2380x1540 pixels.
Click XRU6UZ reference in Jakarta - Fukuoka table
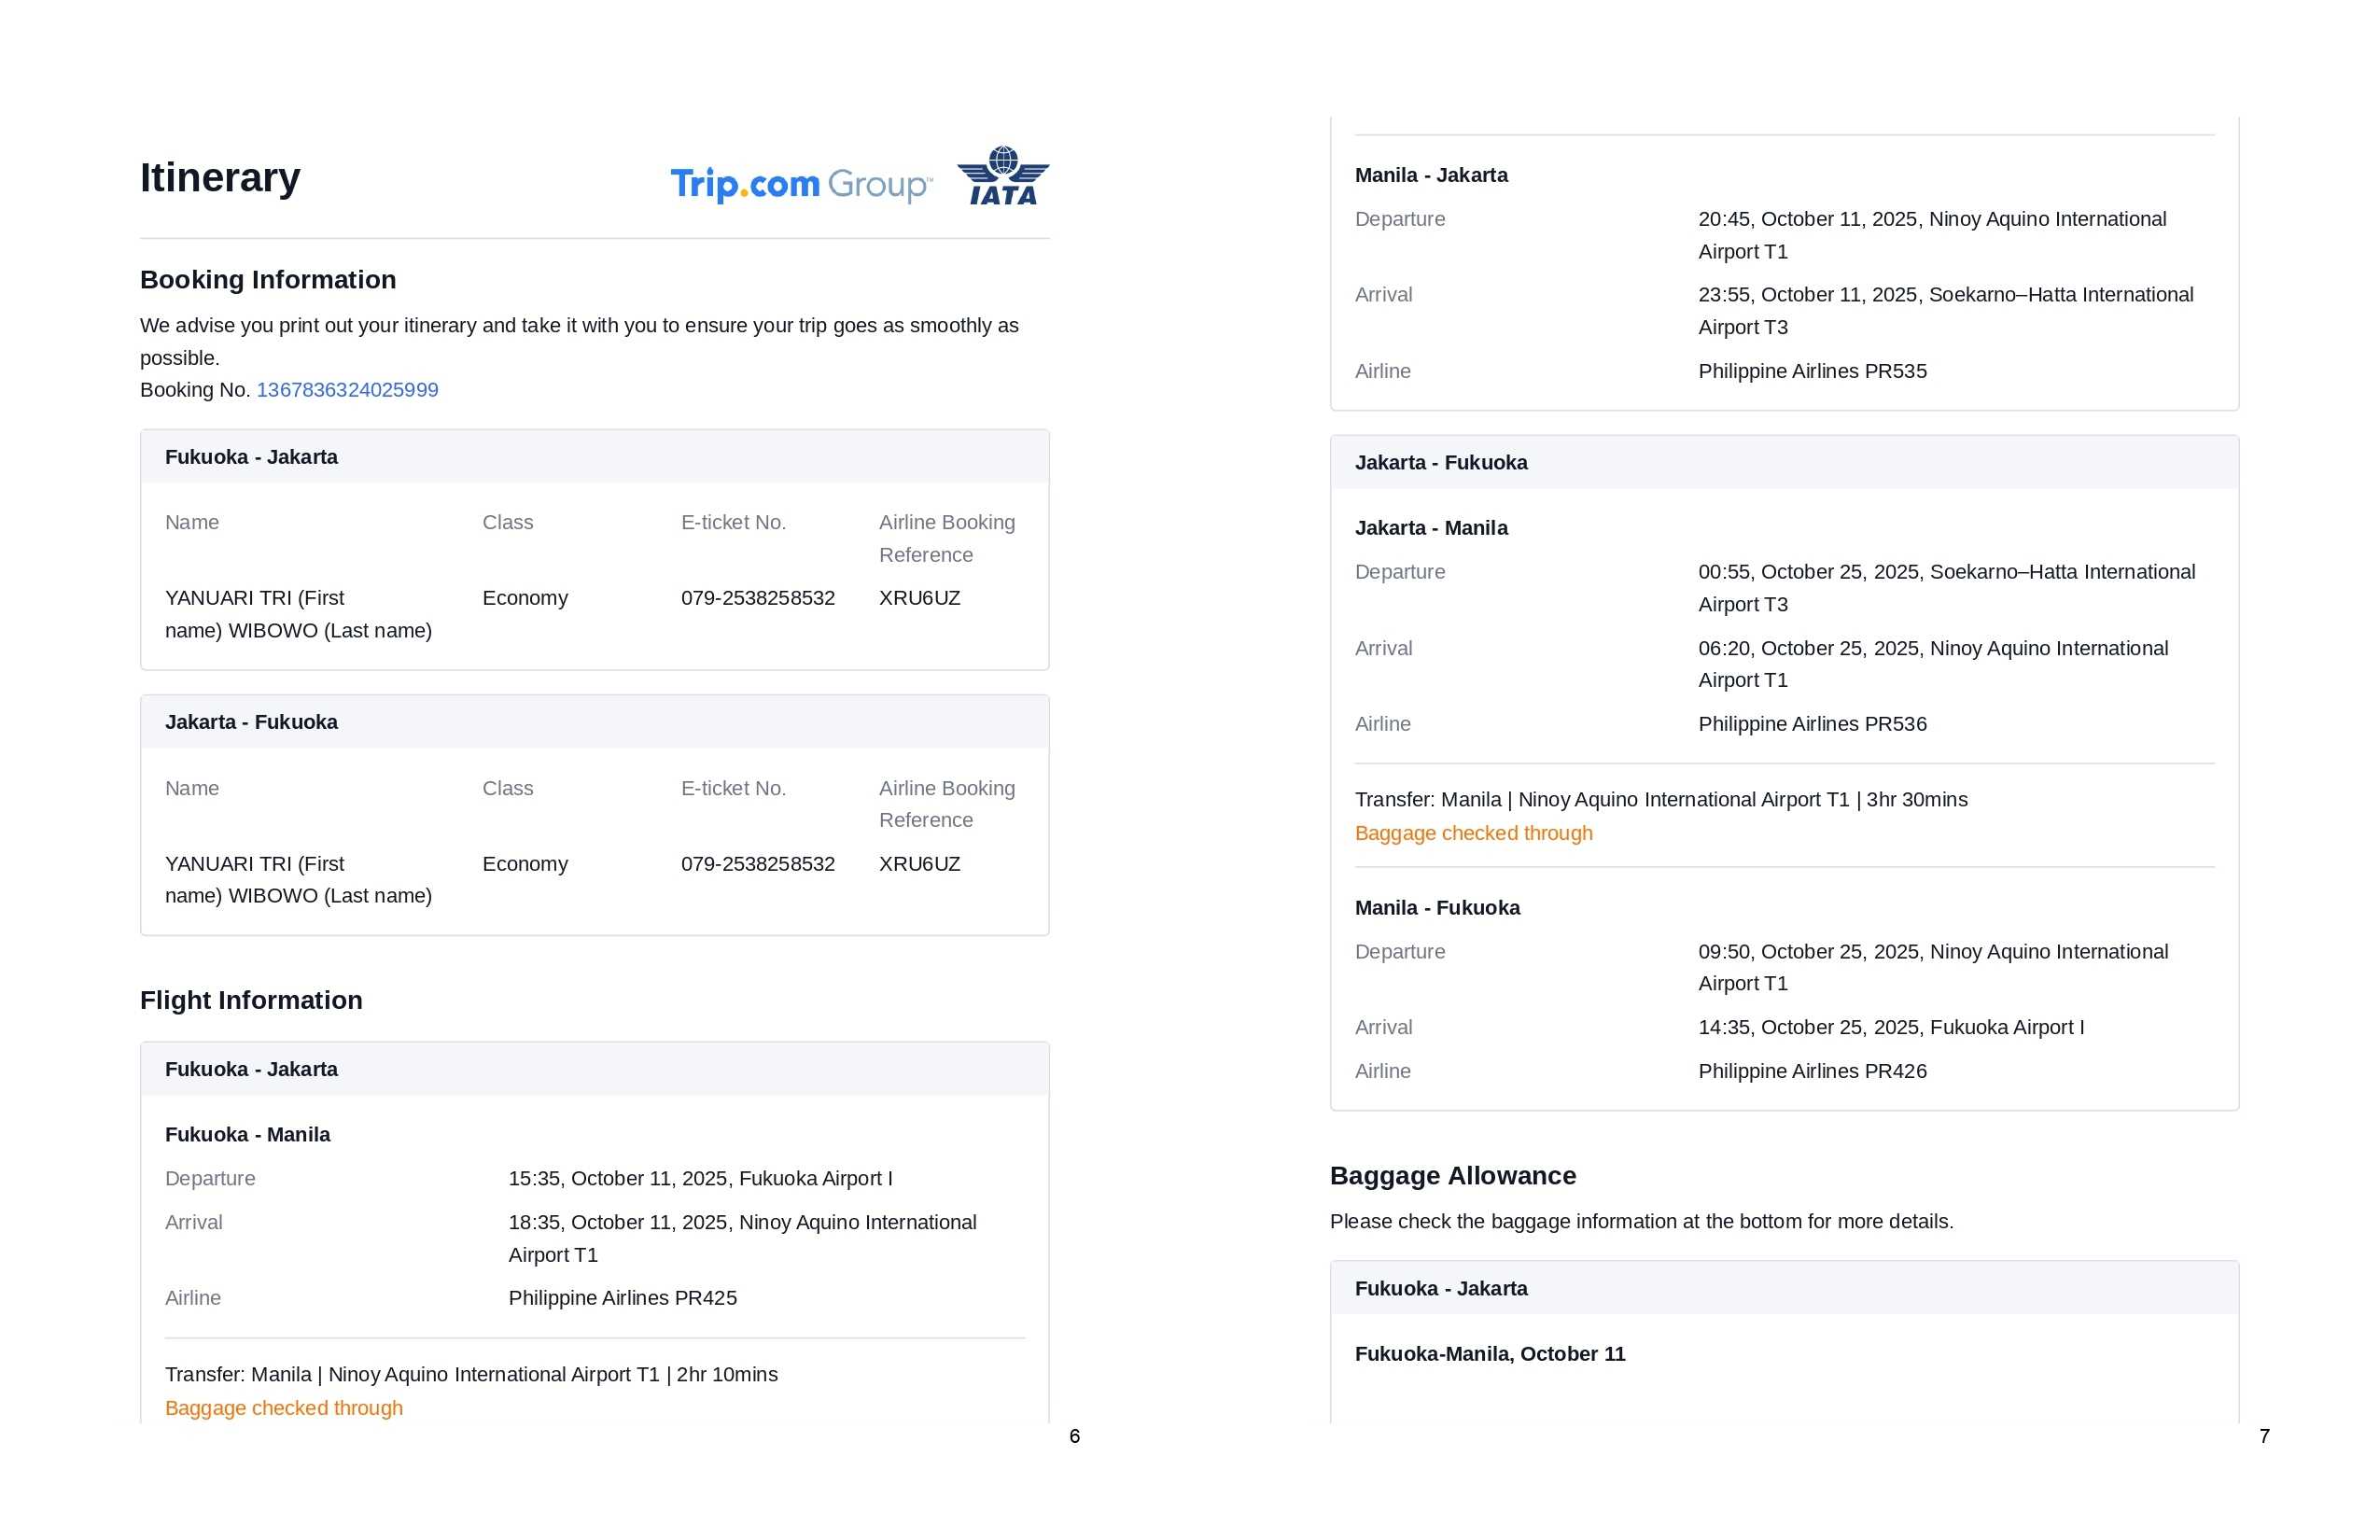pyautogui.click(x=919, y=864)
